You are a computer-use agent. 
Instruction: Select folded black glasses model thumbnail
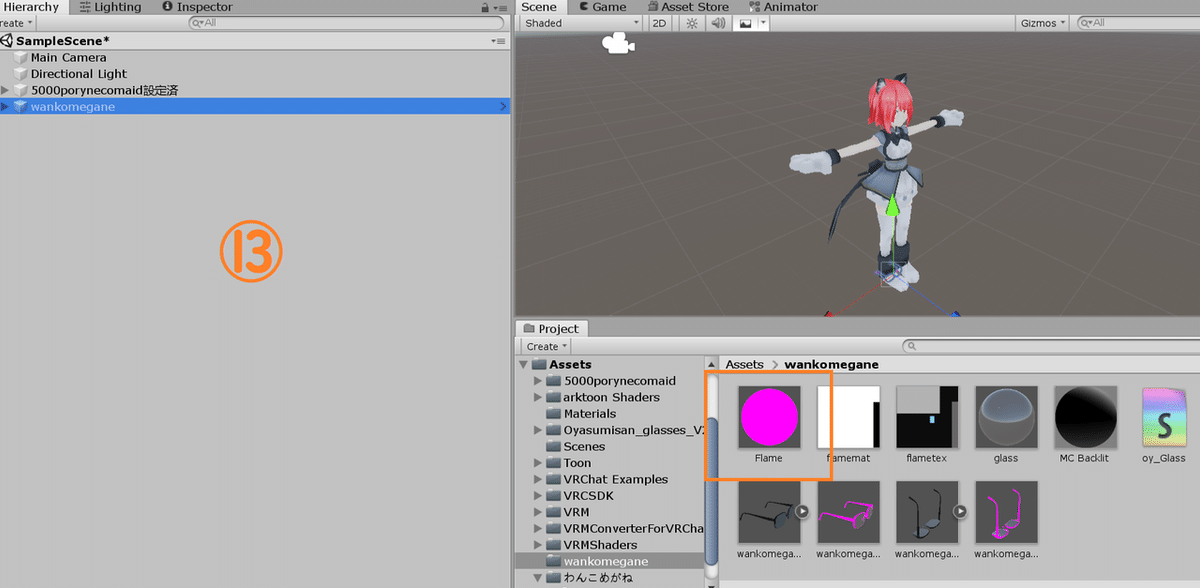927,512
